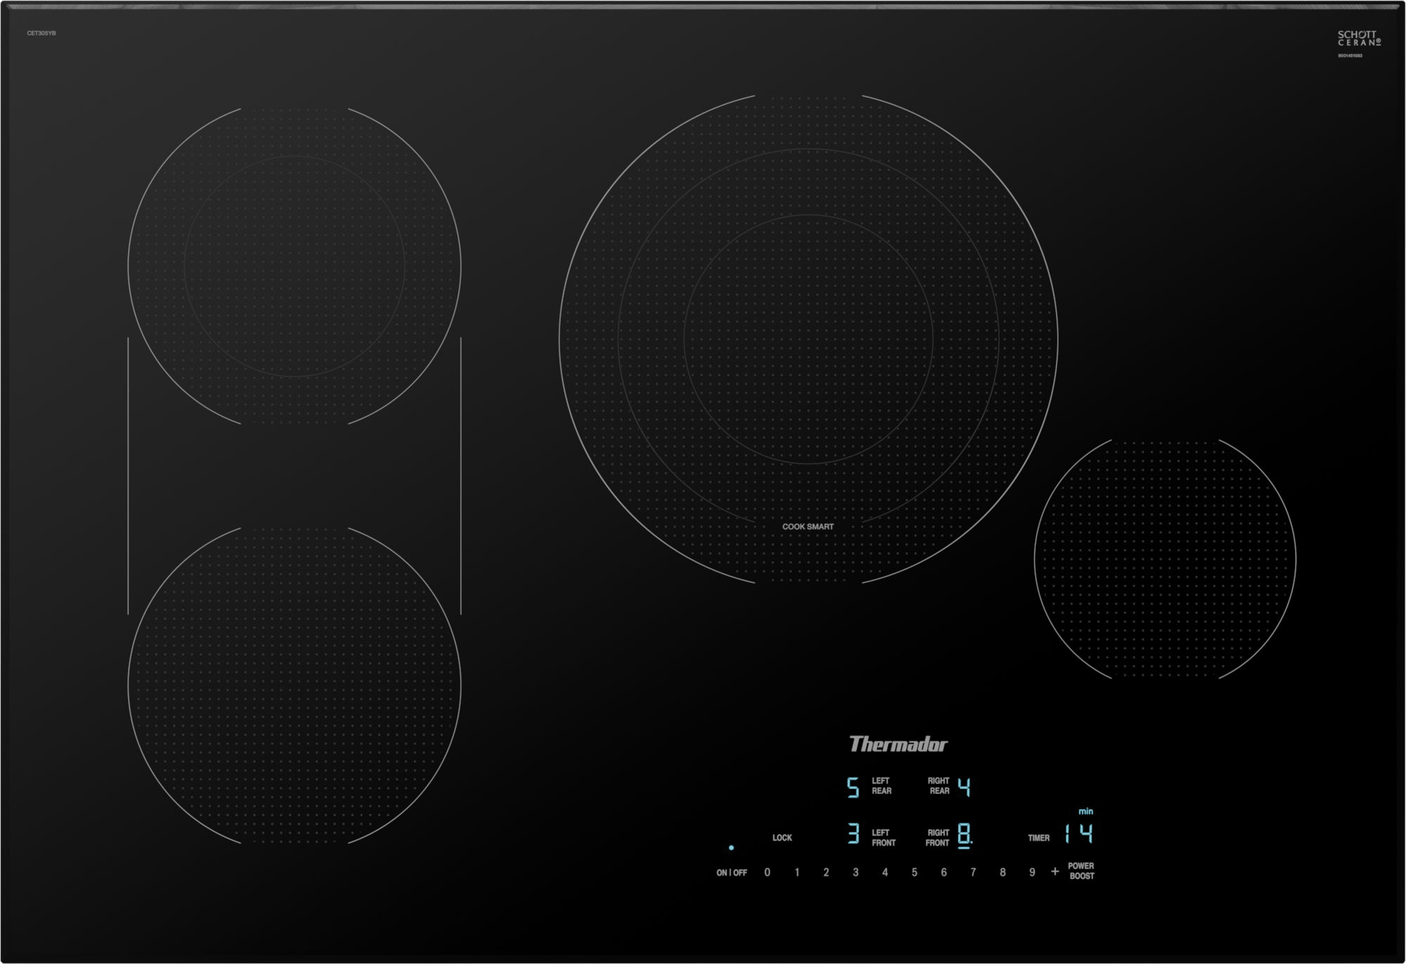The width and height of the screenshot is (1406, 964).
Task: Tap heat level 4 on number row
Action: pos(885,873)
